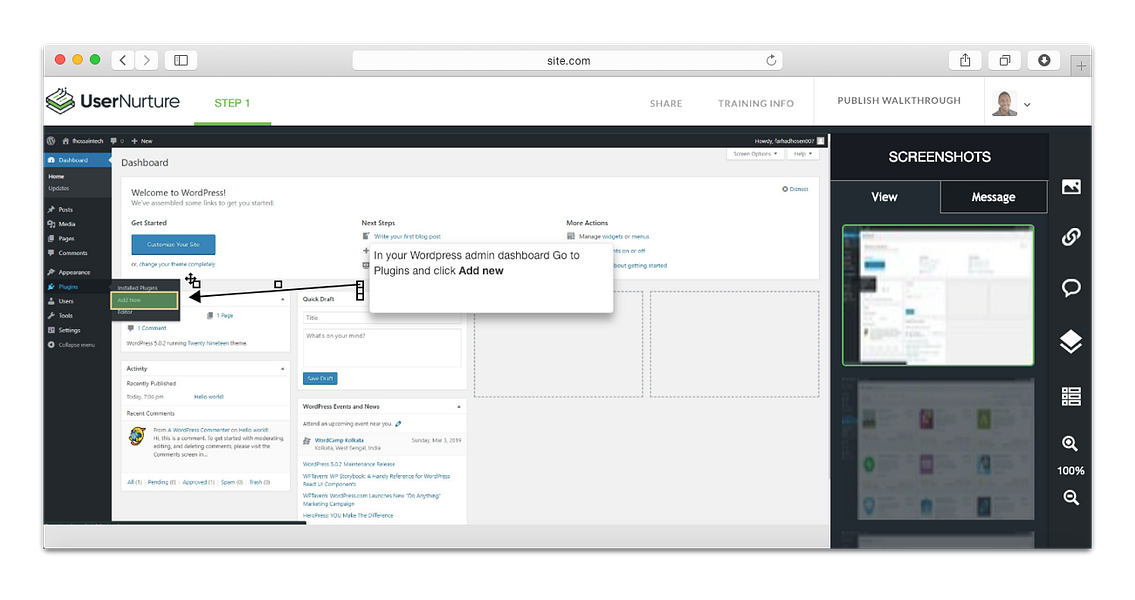
Task: Open the user avatar profile
Action: click(1004, 103)
